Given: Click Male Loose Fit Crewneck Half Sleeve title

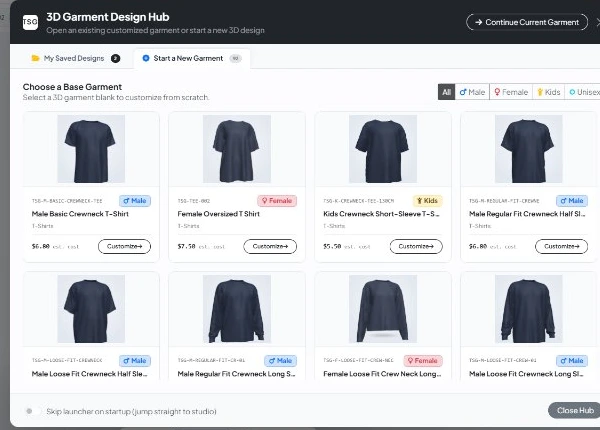Looking at the screenshot, I should [x=90, y=374].
